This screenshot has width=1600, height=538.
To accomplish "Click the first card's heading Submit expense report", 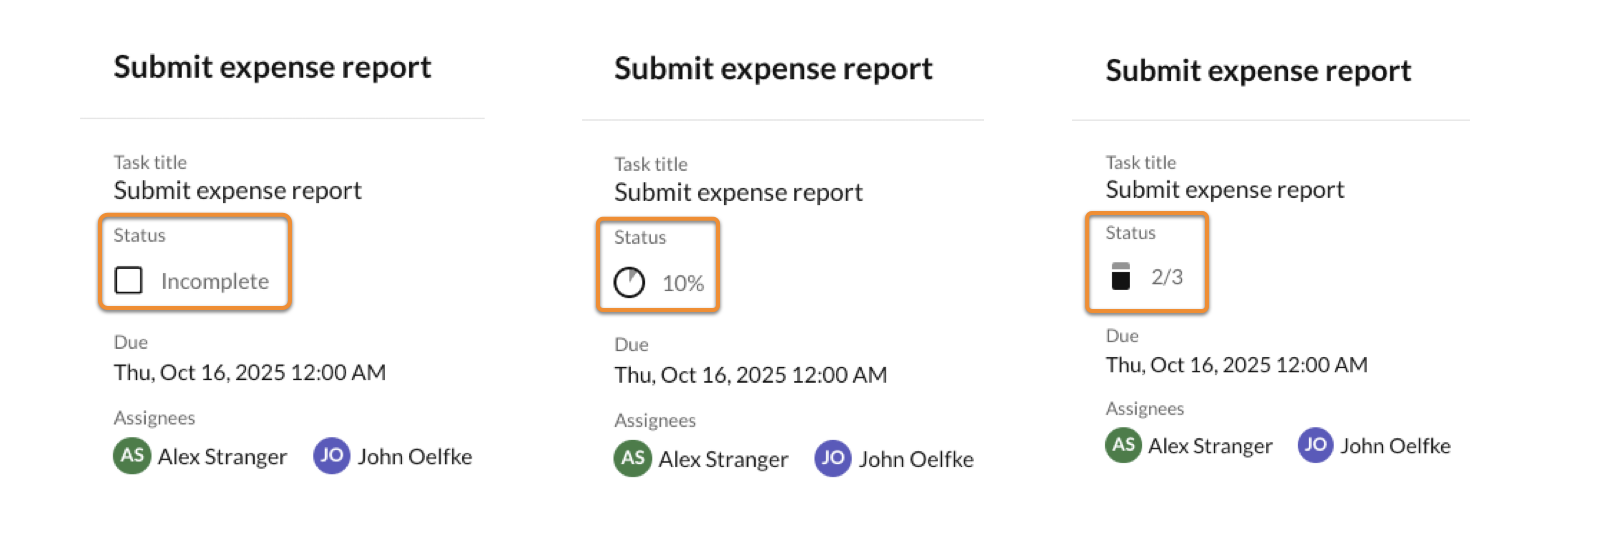I will point(273,67).
